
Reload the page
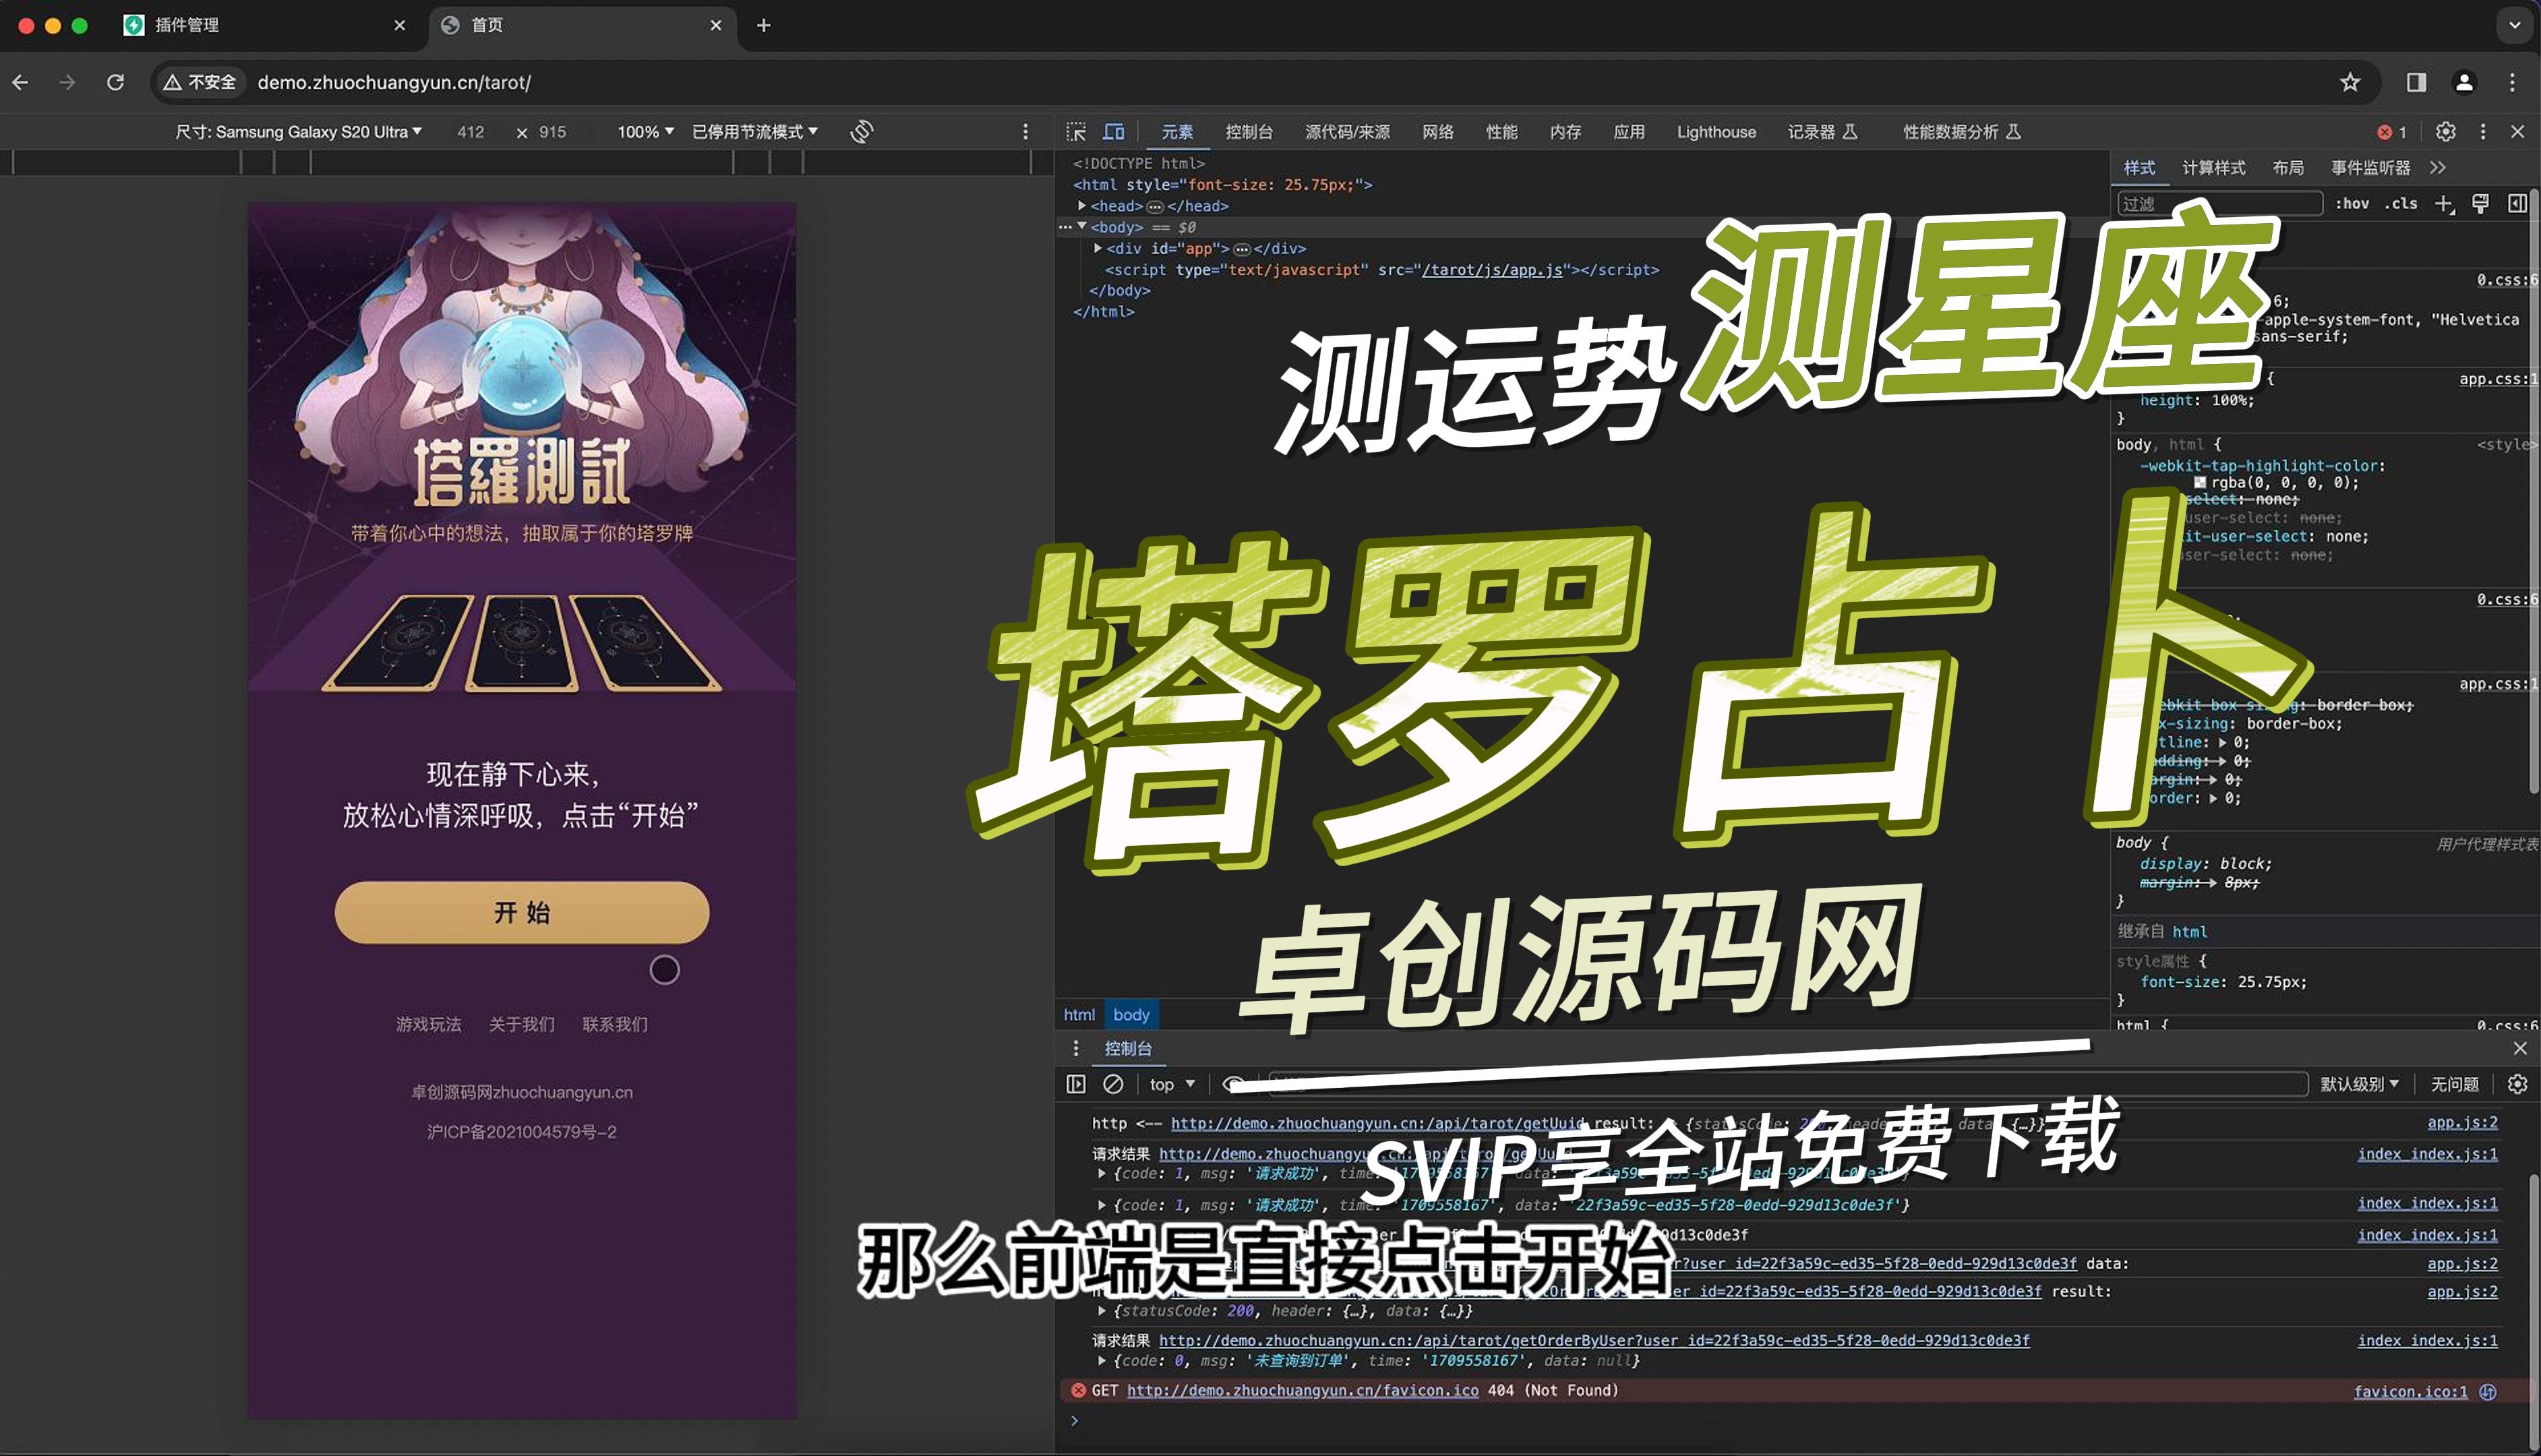coord(116,82)
